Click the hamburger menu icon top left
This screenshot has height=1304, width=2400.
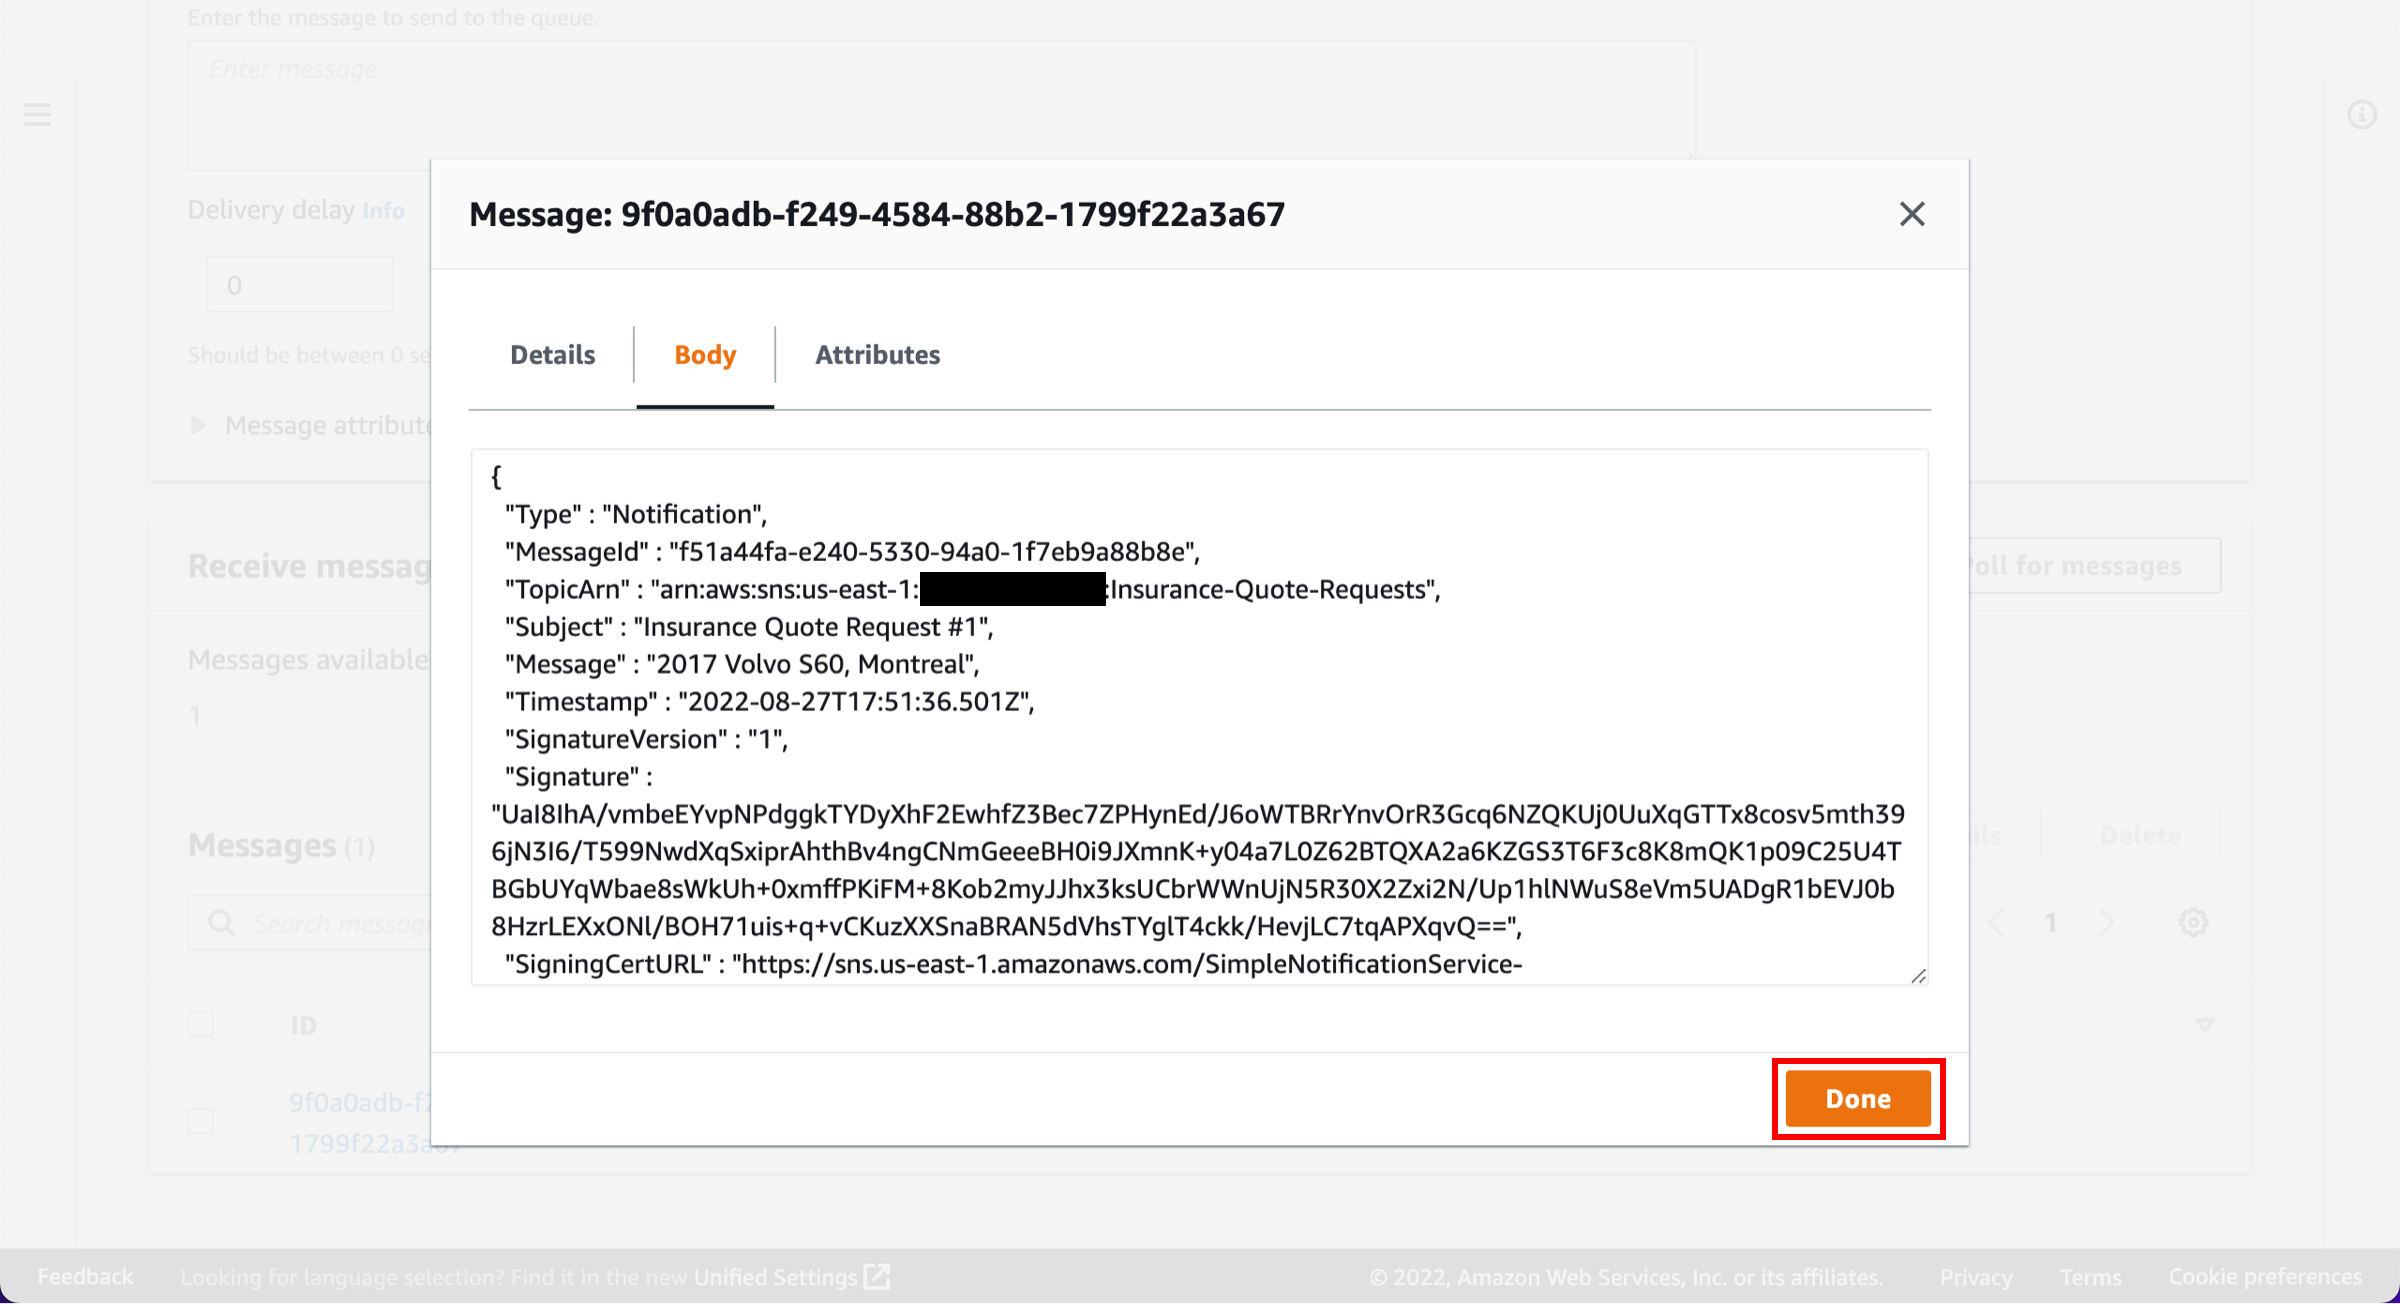(37, 114)
